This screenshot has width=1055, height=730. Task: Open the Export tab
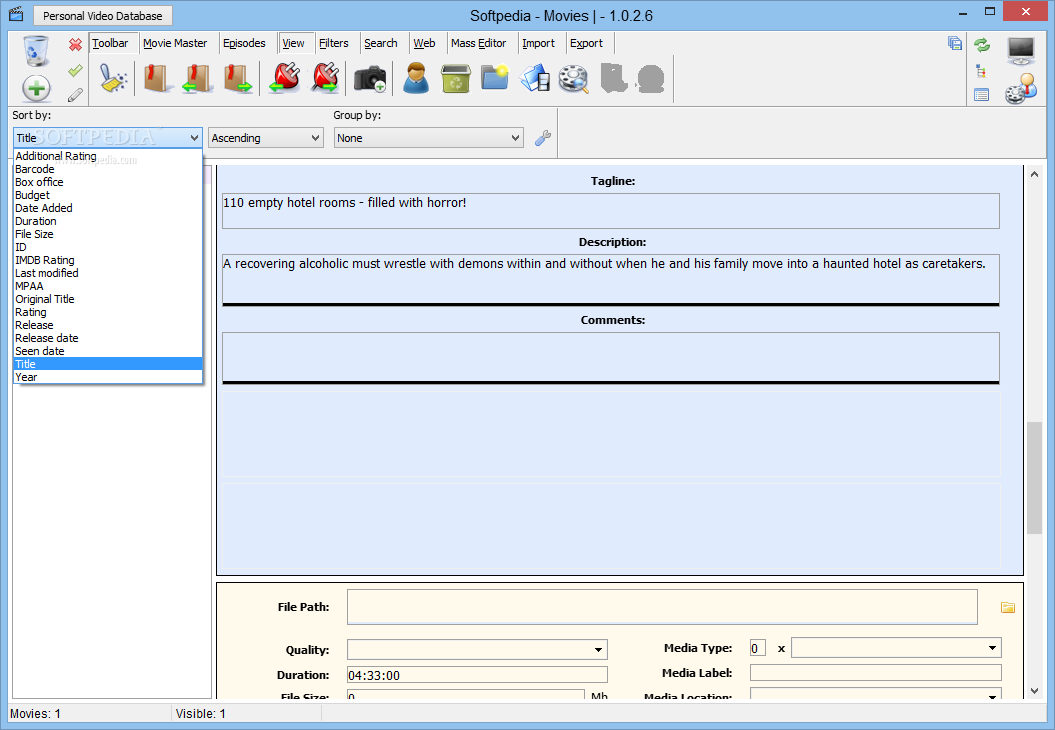pyautogui.click(x=587, y=43)
